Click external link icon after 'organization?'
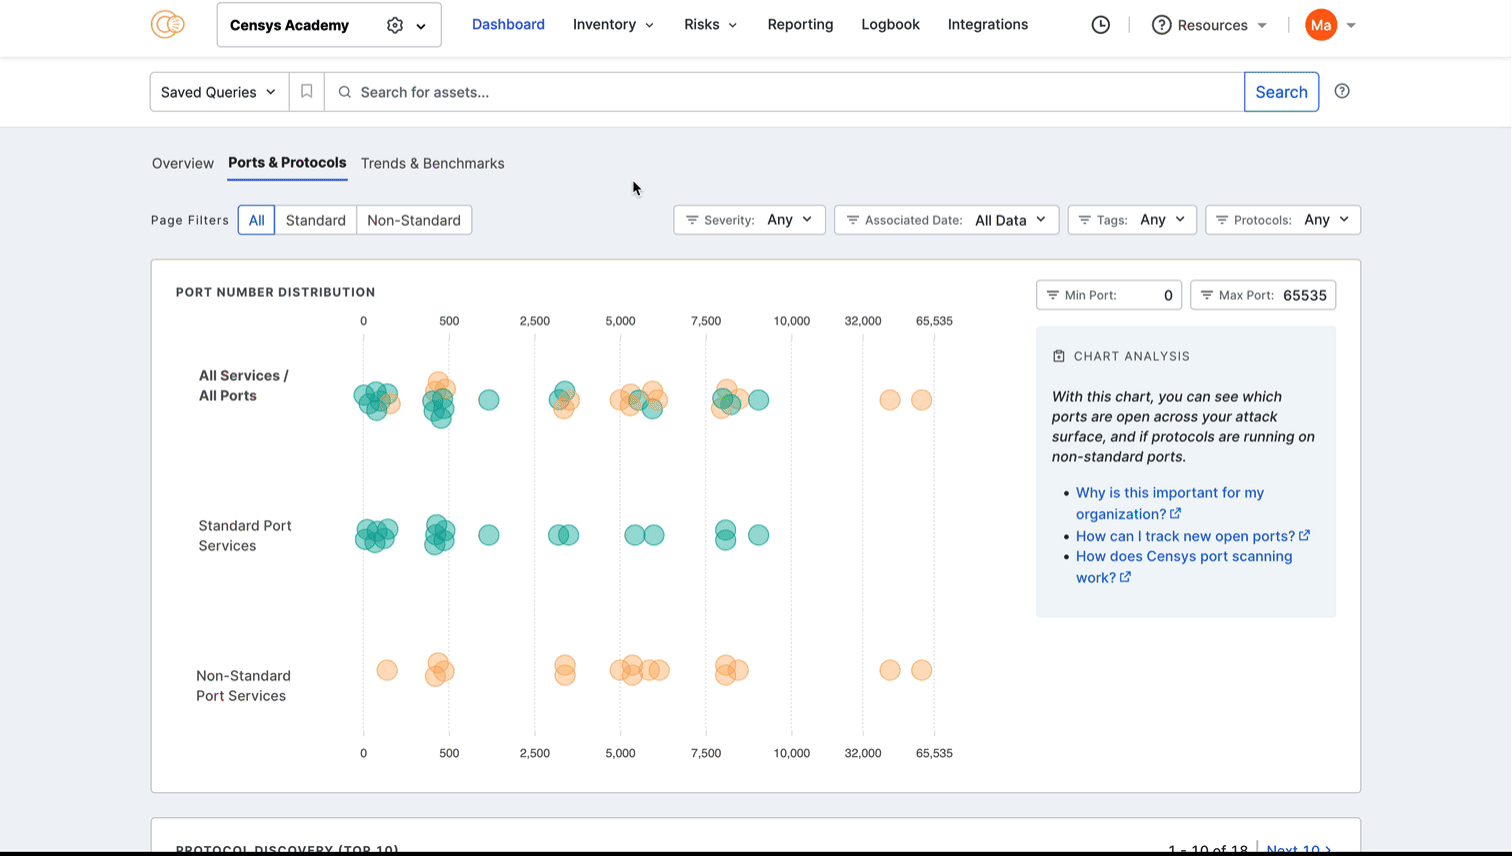Screen dimensions: 1512x856 [1175, 514]
